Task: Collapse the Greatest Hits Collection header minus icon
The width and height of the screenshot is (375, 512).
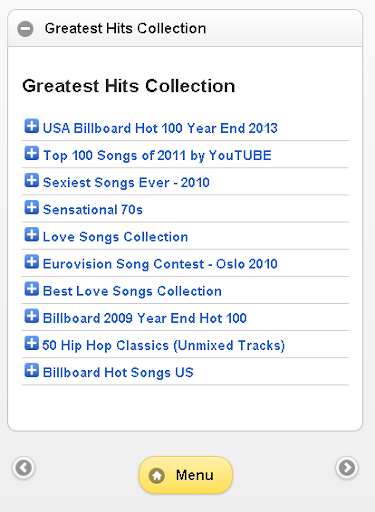Action: [26, 29]
